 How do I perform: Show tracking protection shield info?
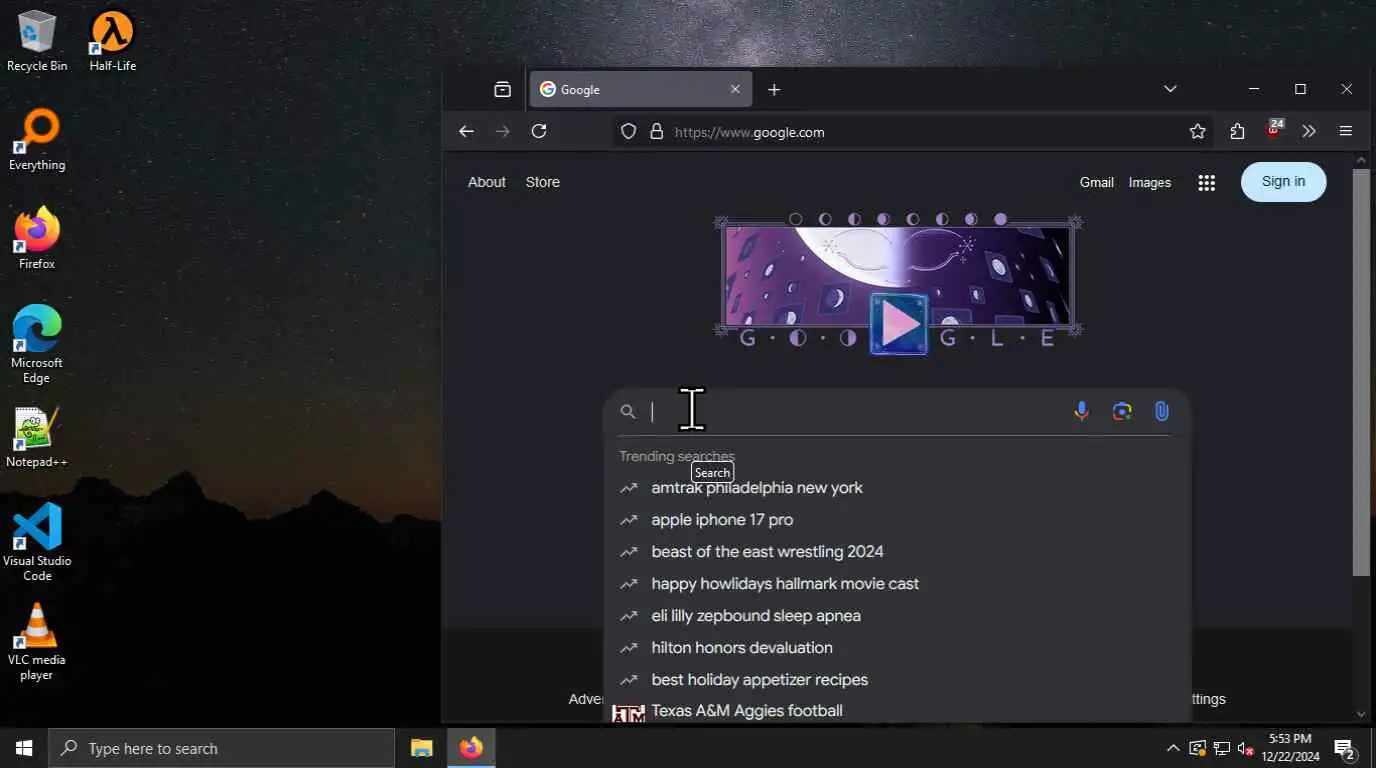(x=628, y=132)
